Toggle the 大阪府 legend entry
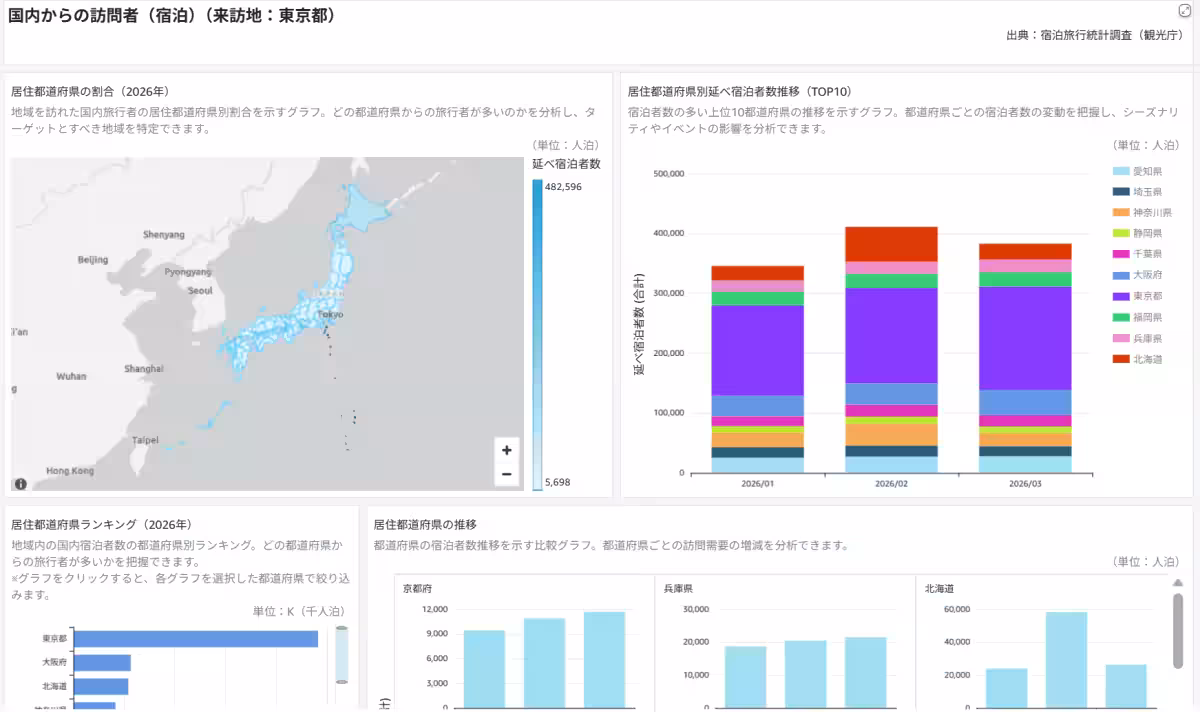 (x=1140, y=276)
